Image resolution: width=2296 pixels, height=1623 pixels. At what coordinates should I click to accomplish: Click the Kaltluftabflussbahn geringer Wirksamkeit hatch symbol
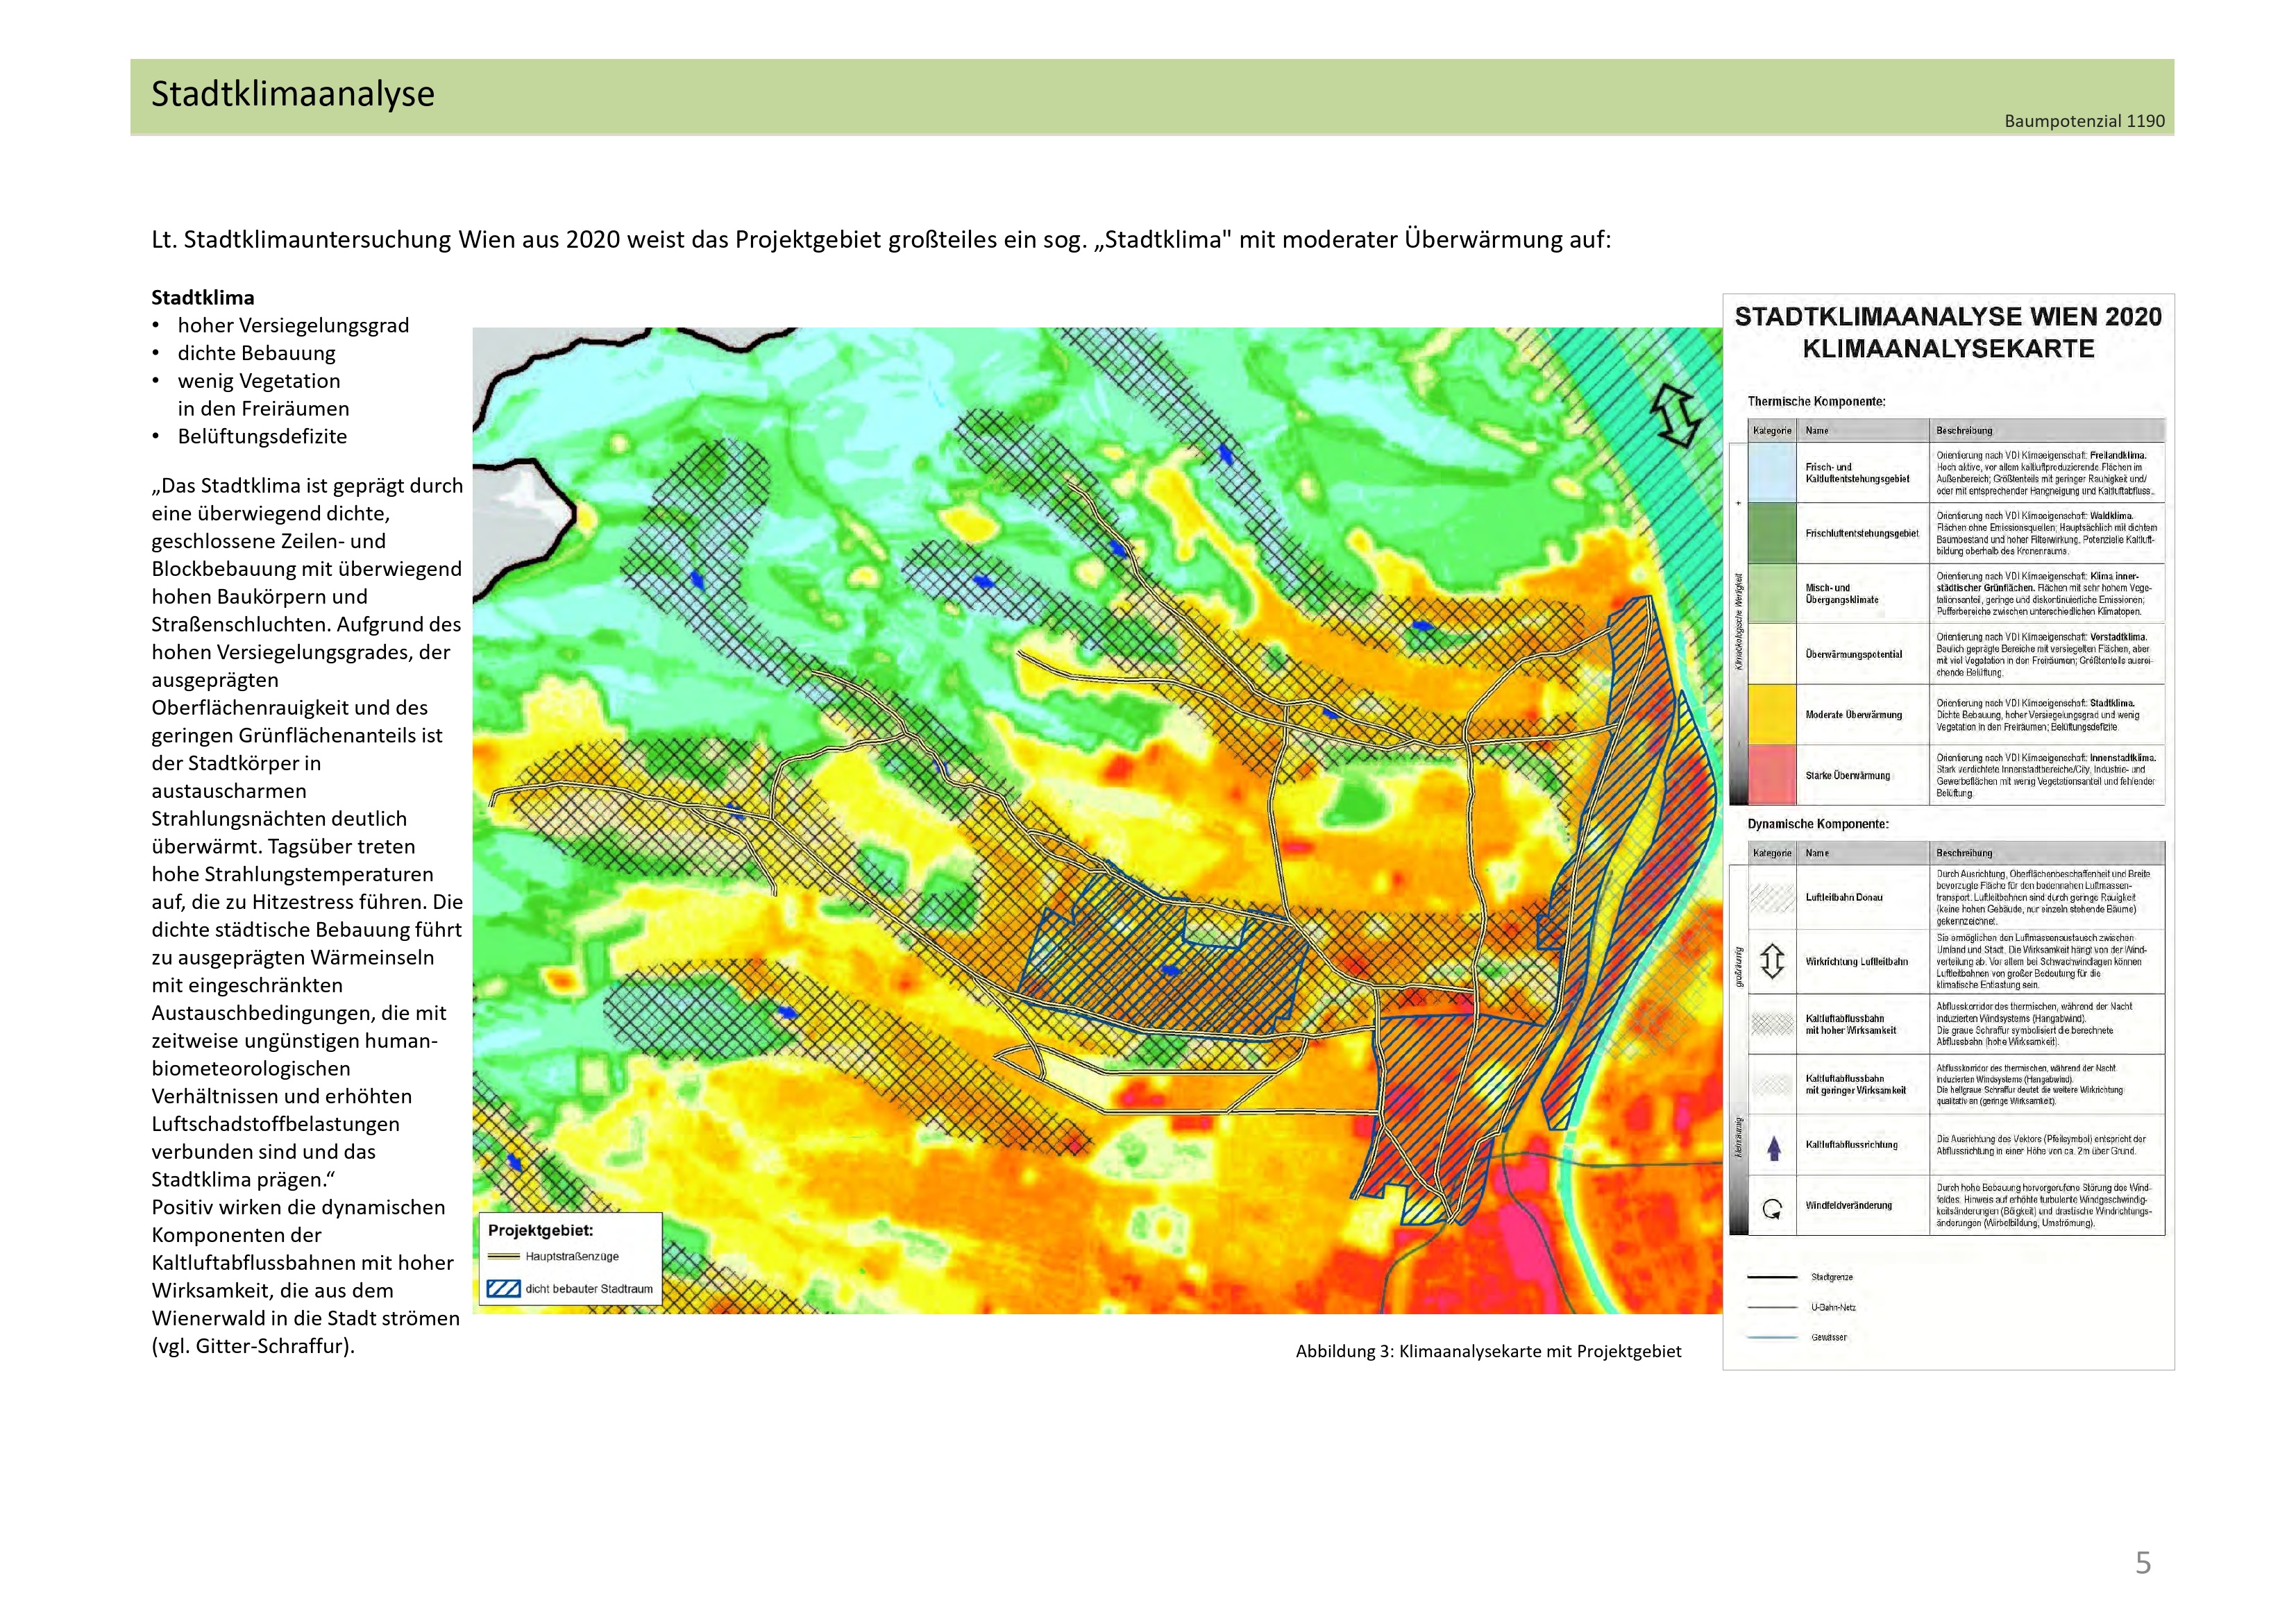point(1772,1085)
